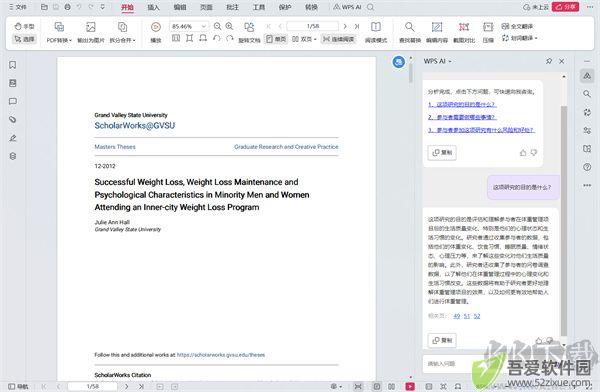Click the red Share (分享) button
This screenshot has height=392, width=600.
point(565,7)
